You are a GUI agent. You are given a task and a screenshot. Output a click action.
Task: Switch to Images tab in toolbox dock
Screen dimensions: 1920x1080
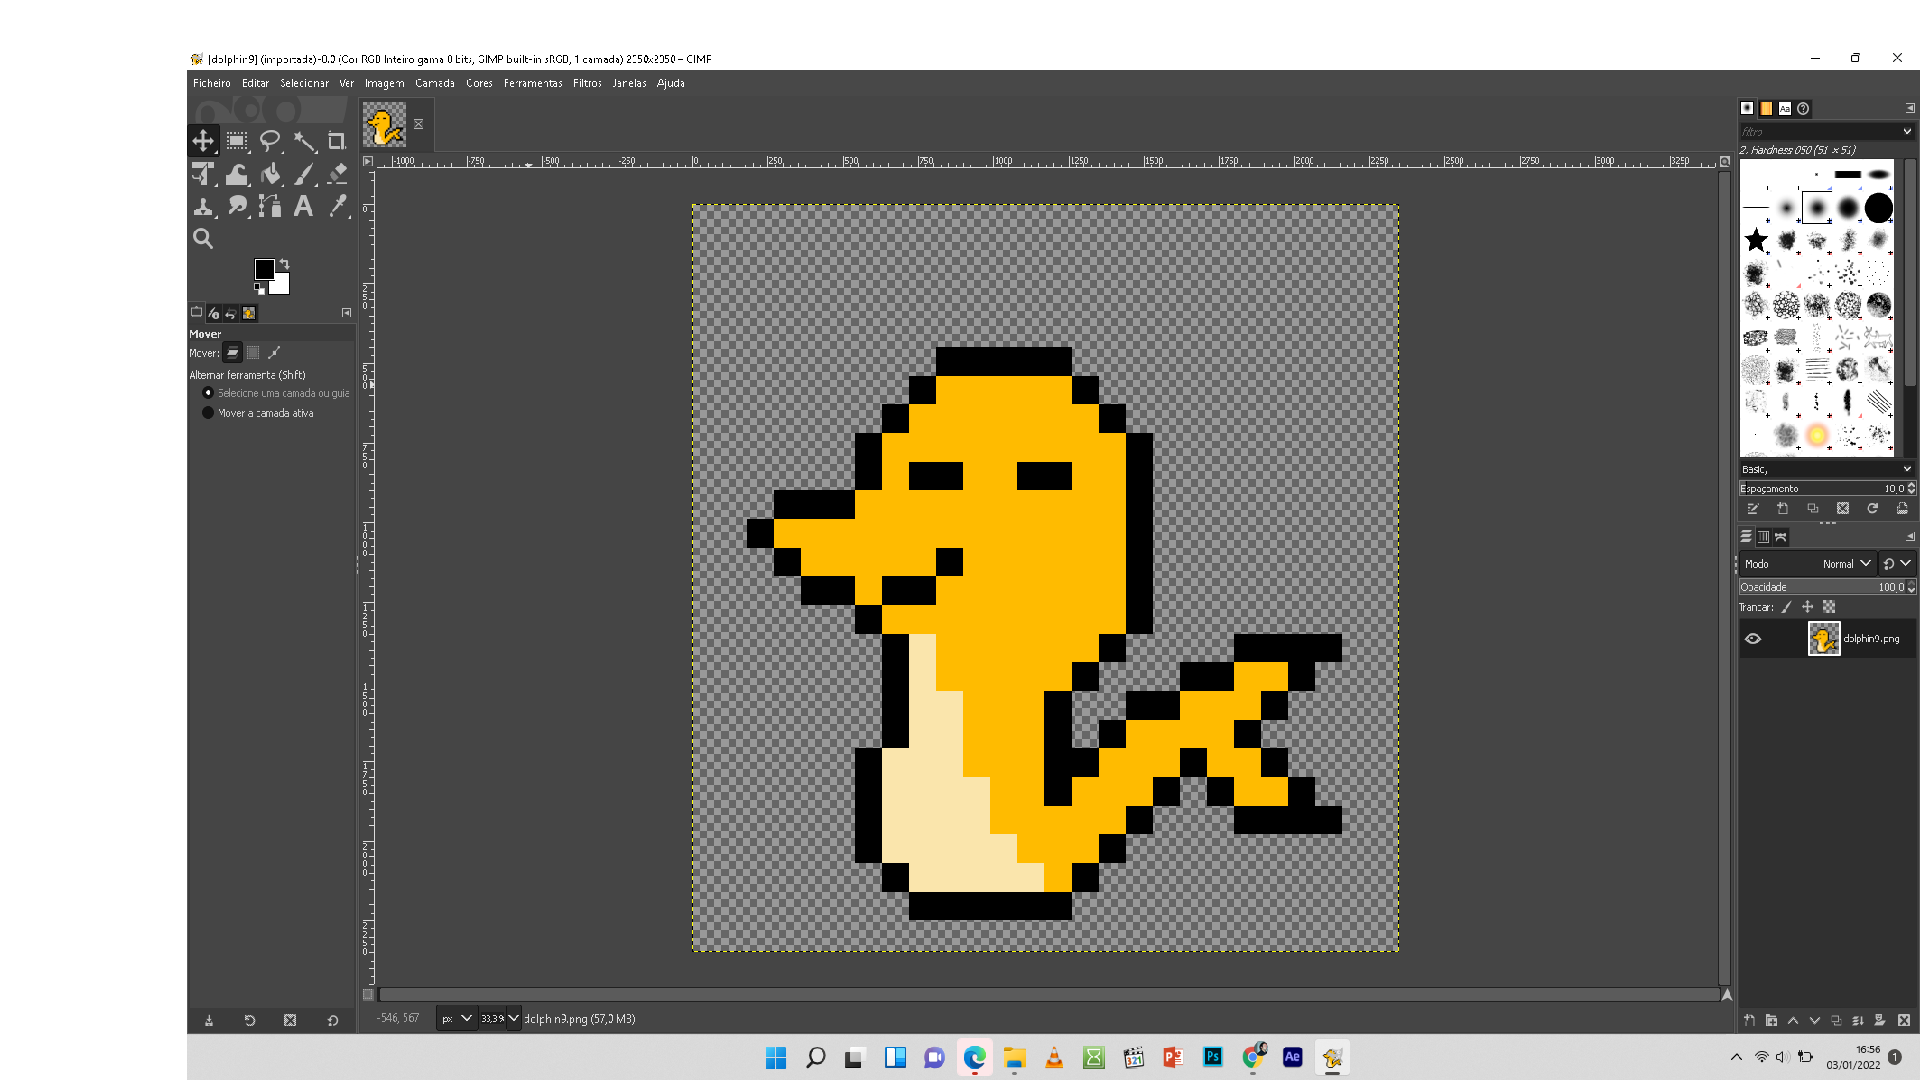pos(249,313)
